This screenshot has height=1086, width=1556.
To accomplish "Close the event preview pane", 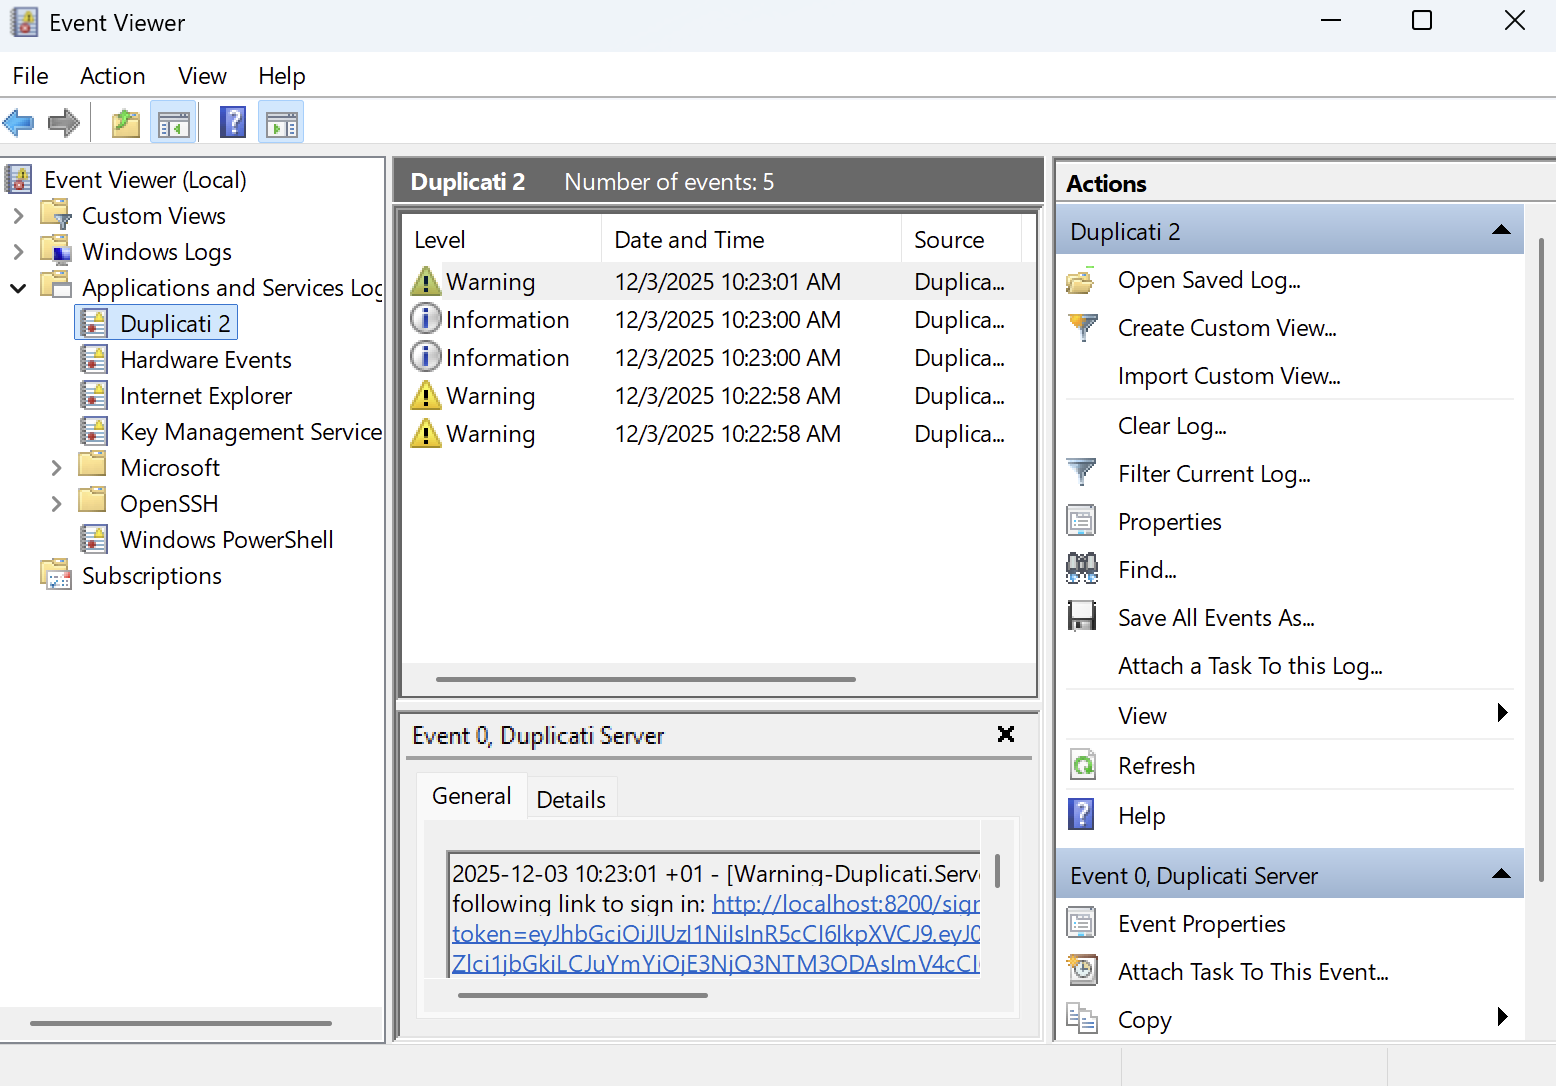I will pos(1006,735).
